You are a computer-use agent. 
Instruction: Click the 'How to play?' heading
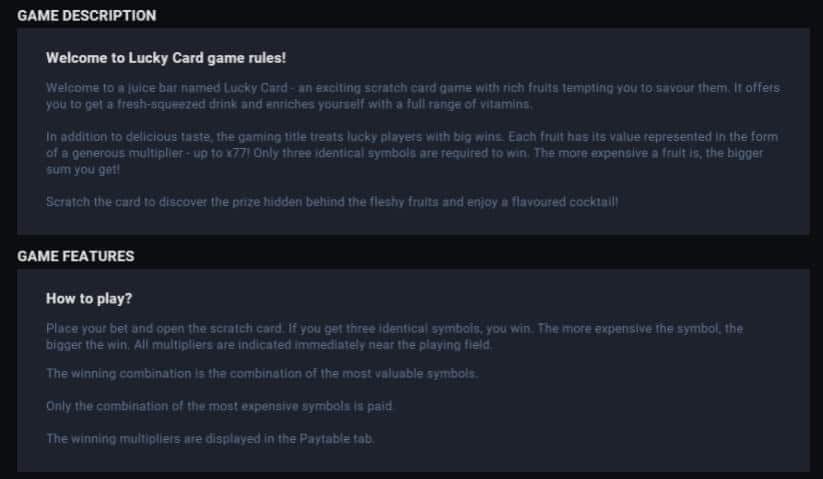click(89, 299)
